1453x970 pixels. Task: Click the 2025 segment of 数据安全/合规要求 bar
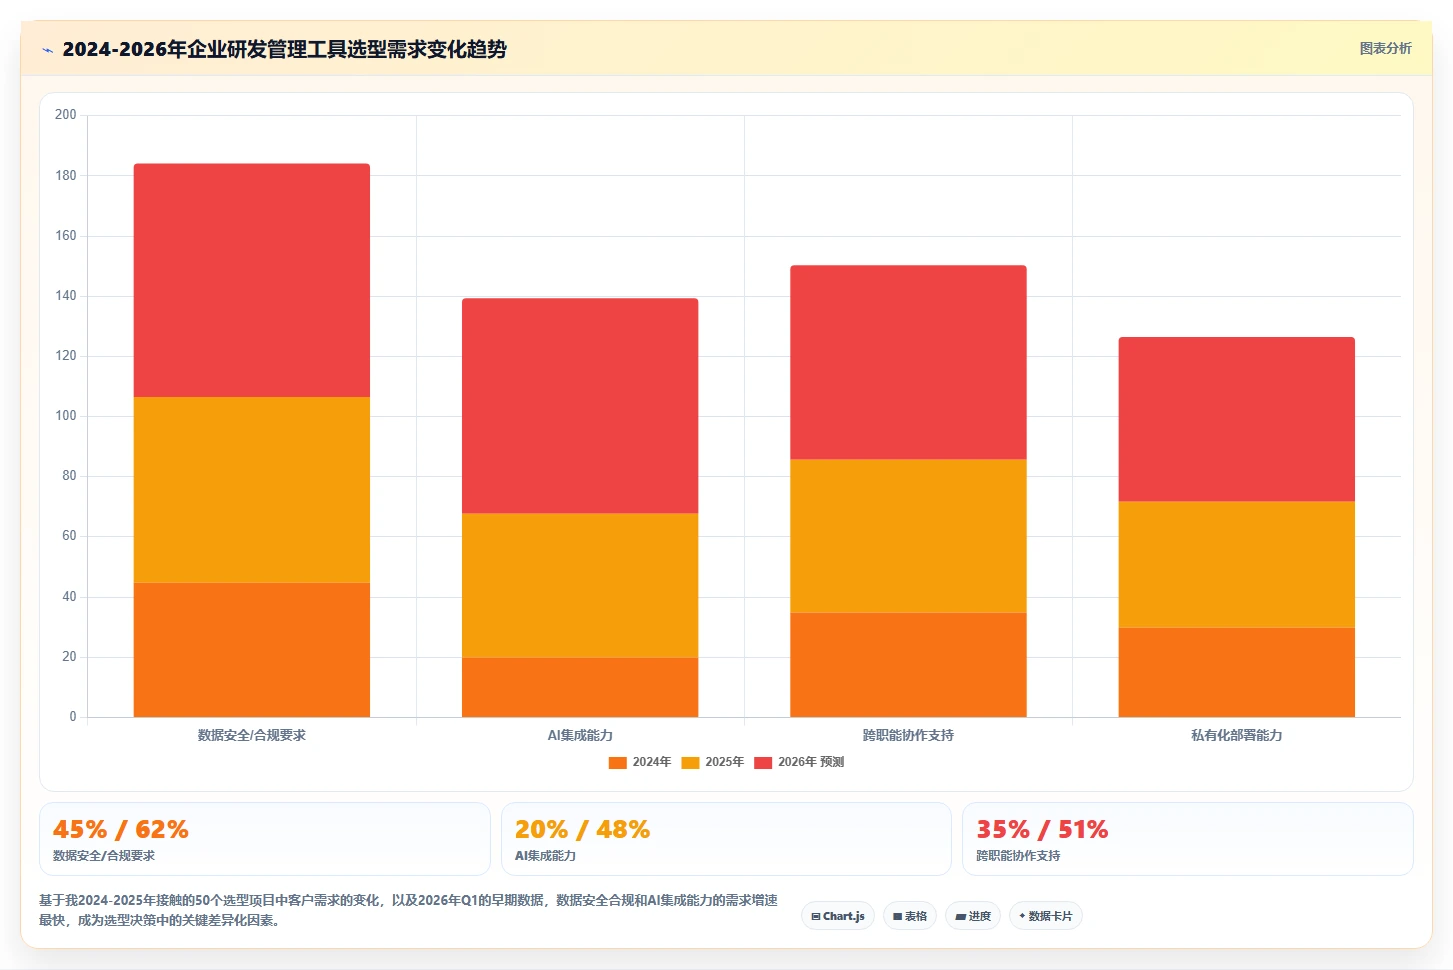click(x=252, y=490)
